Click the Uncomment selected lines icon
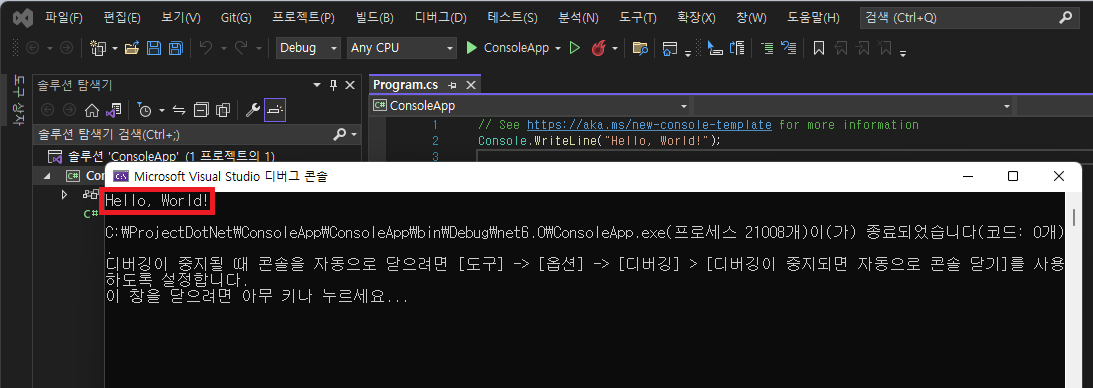1093x388 pixels. click(788, 48)
